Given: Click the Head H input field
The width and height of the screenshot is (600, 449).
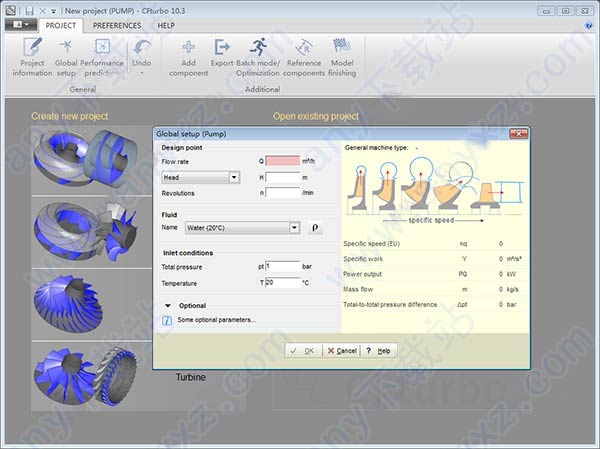Looking at the screenshot, I should tap(282, 177).
